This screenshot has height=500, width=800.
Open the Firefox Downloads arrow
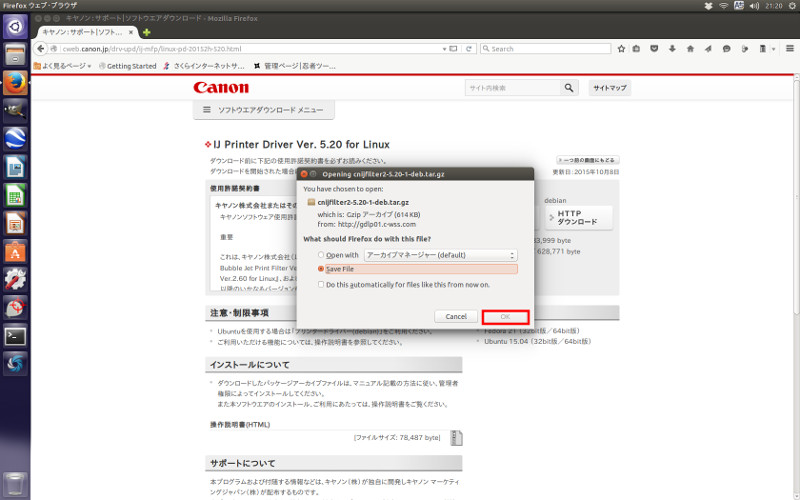[672, 48]
